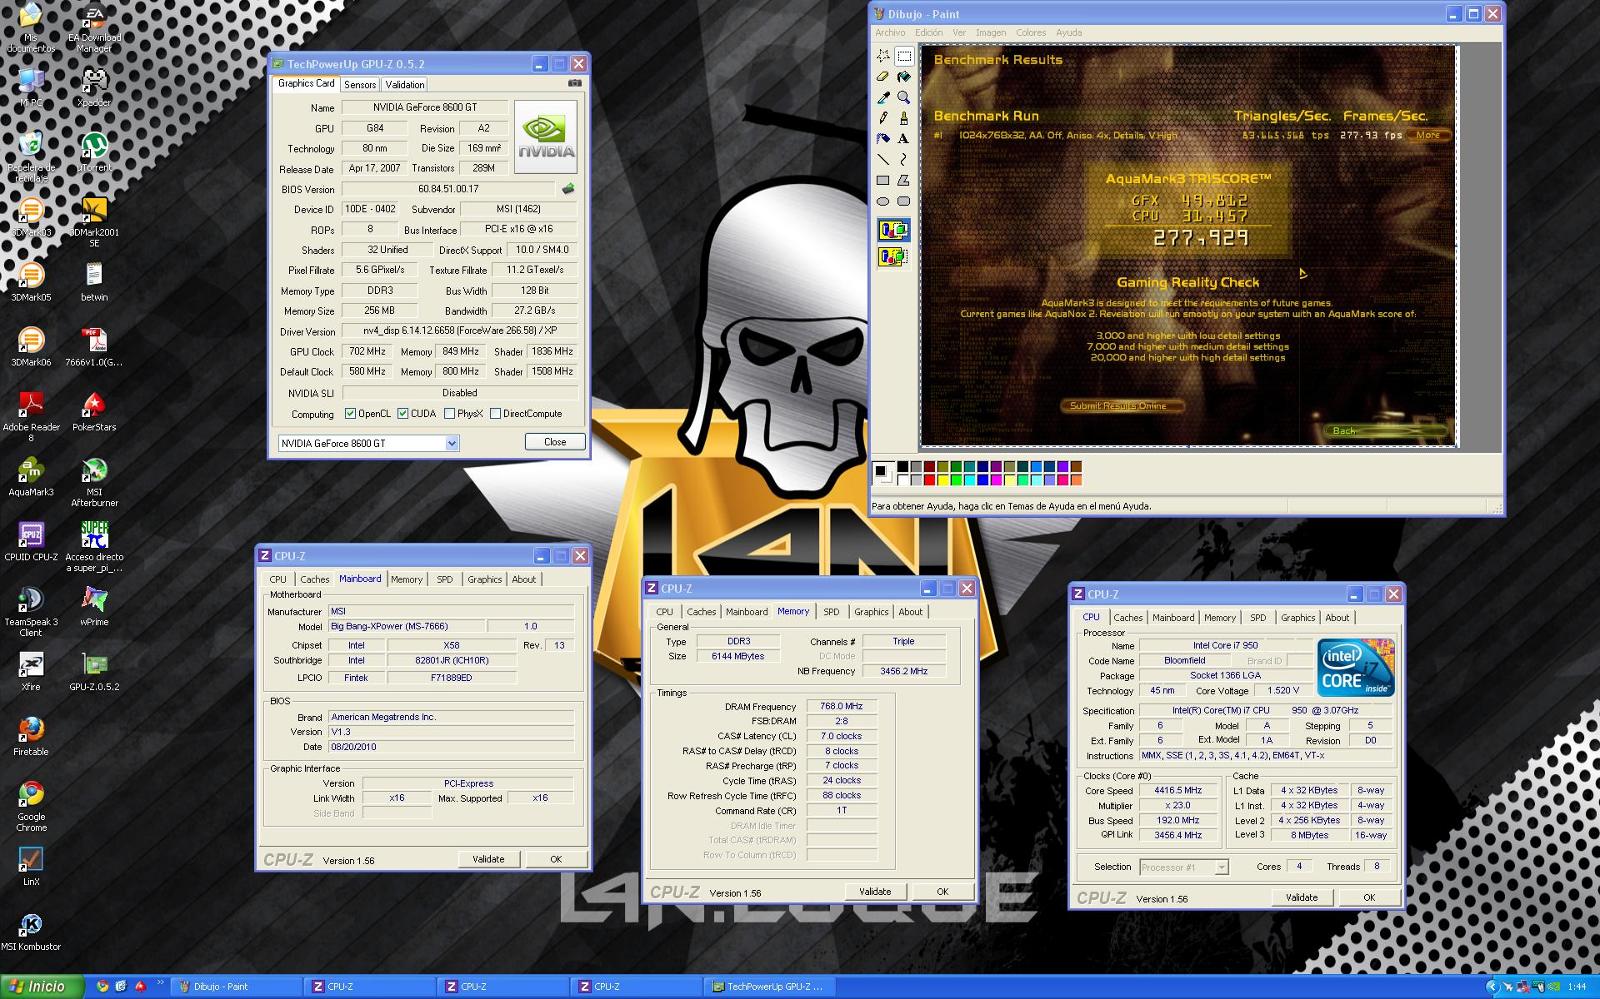Open the Colores menu in Paint
Screen dimensions: 1600x999
1031,33
